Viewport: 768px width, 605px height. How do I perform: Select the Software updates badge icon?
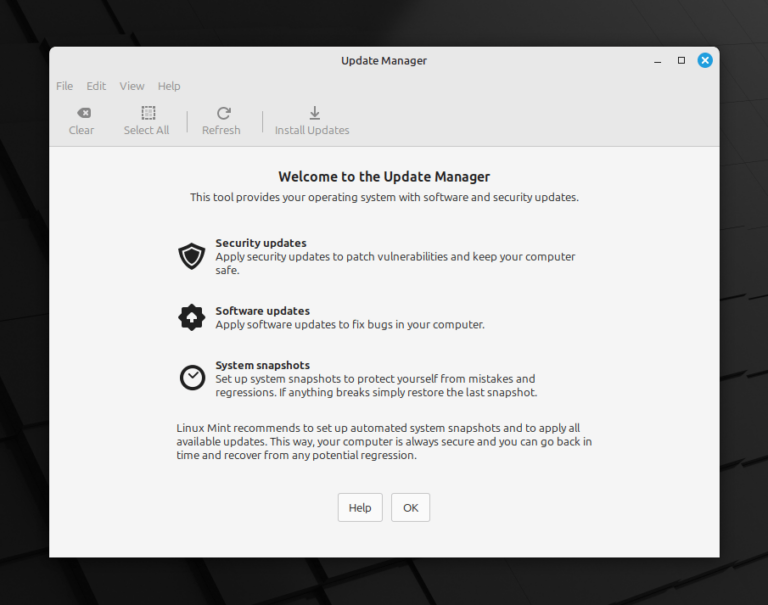pyautogui.click(x=191, y=317)
